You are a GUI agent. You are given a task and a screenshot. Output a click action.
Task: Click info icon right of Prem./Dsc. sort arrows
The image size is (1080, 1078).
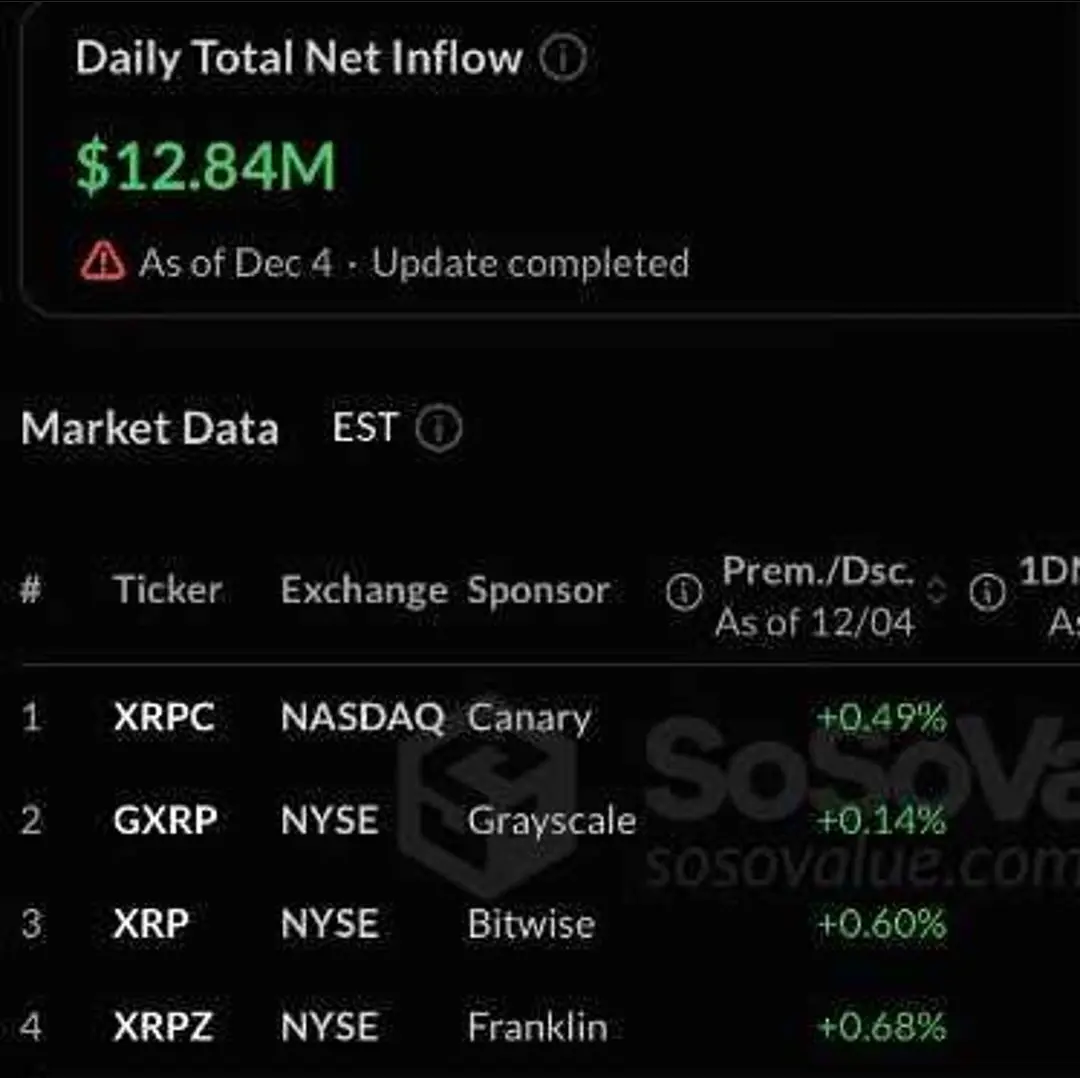pyautogui.click(x=988, y=592)
